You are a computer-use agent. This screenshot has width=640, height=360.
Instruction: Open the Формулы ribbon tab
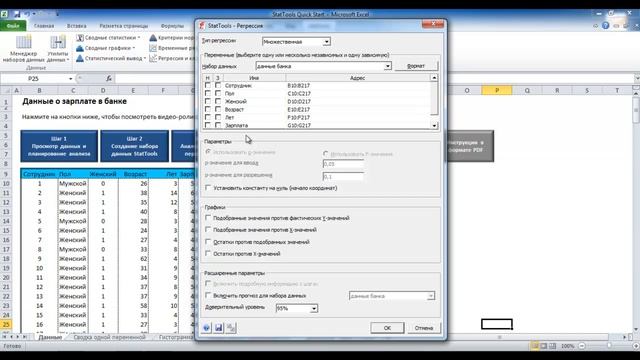tap(172, 26)
